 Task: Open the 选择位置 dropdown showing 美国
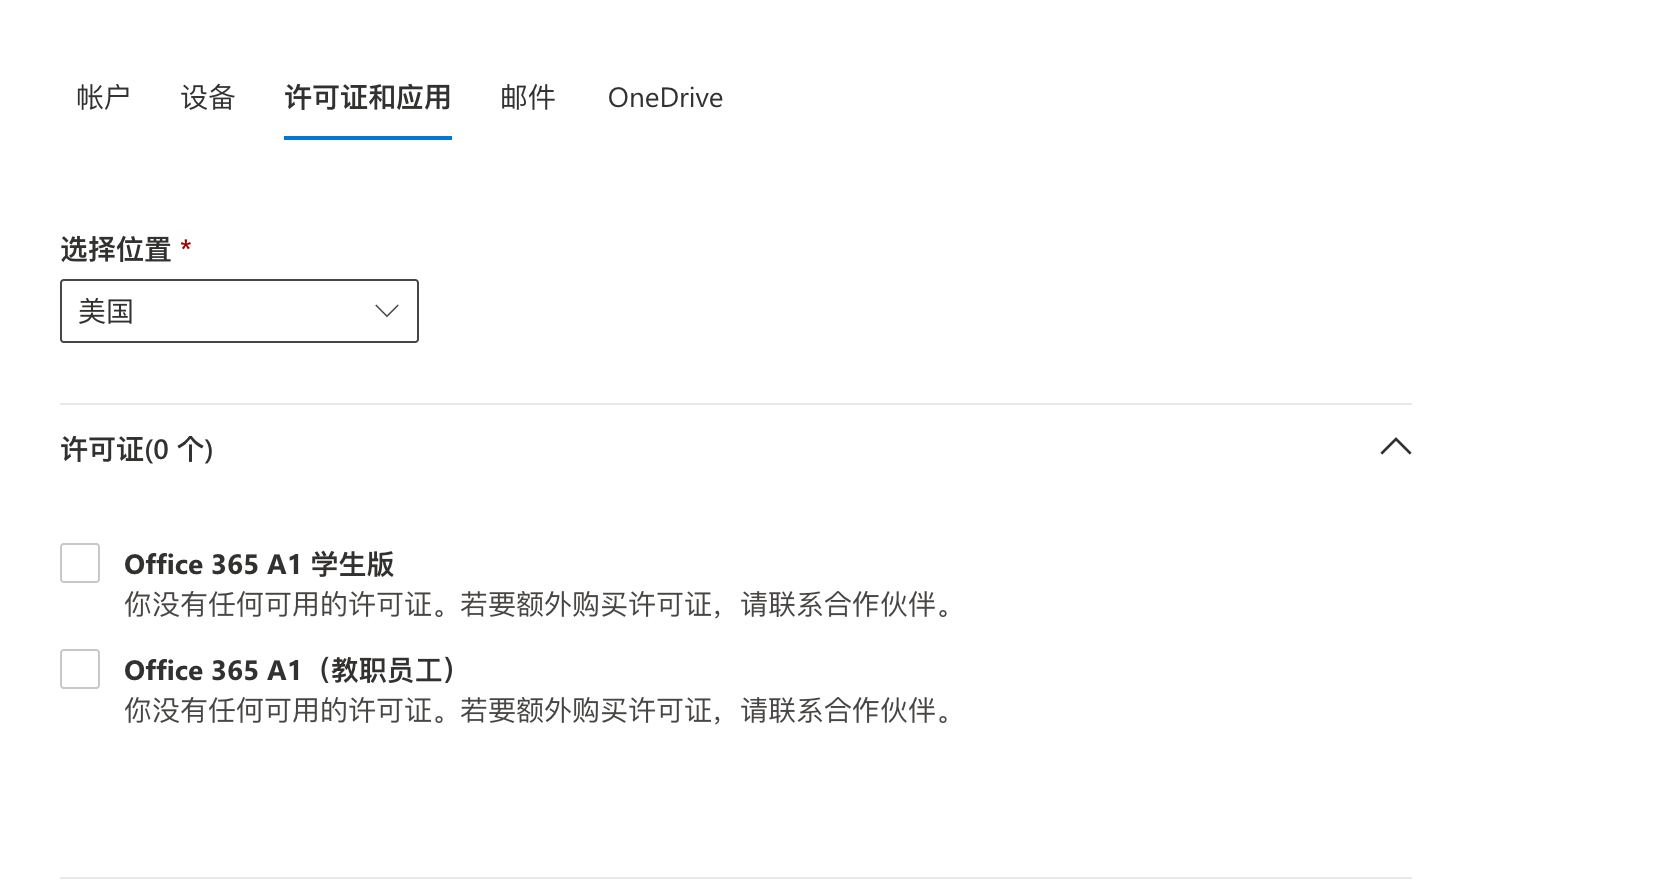tap(239, 311)
